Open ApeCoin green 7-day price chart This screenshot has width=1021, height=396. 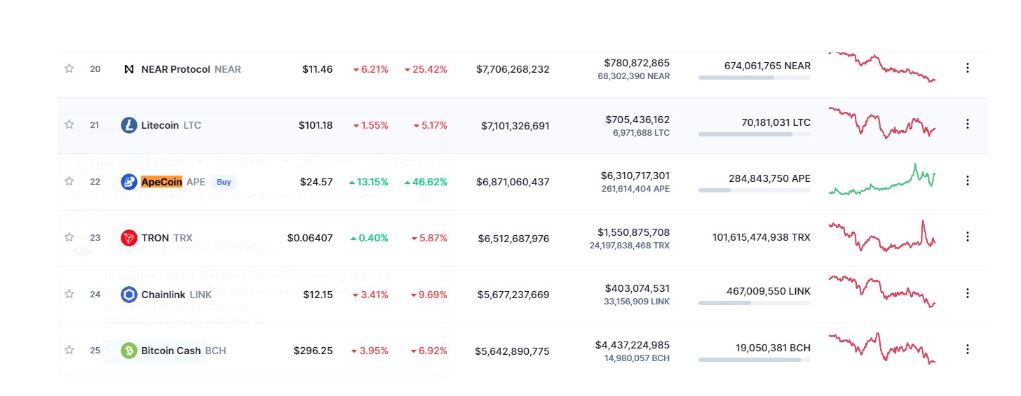[882, 179]
